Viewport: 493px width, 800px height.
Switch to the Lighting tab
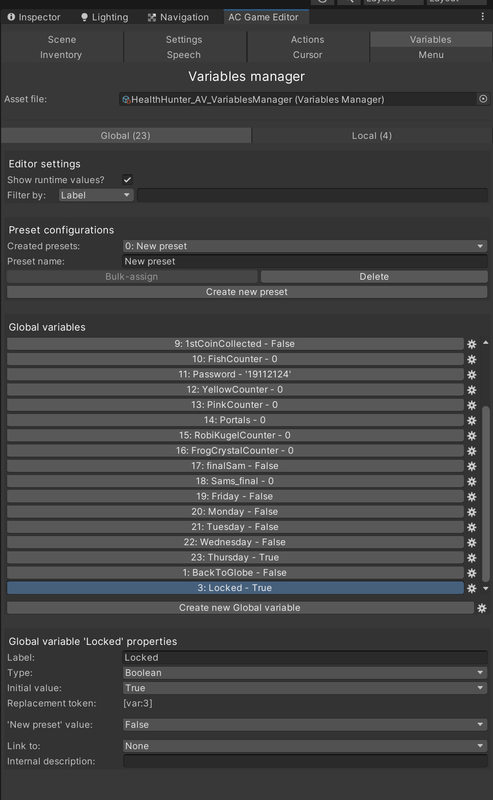click(x=105, y=17)
